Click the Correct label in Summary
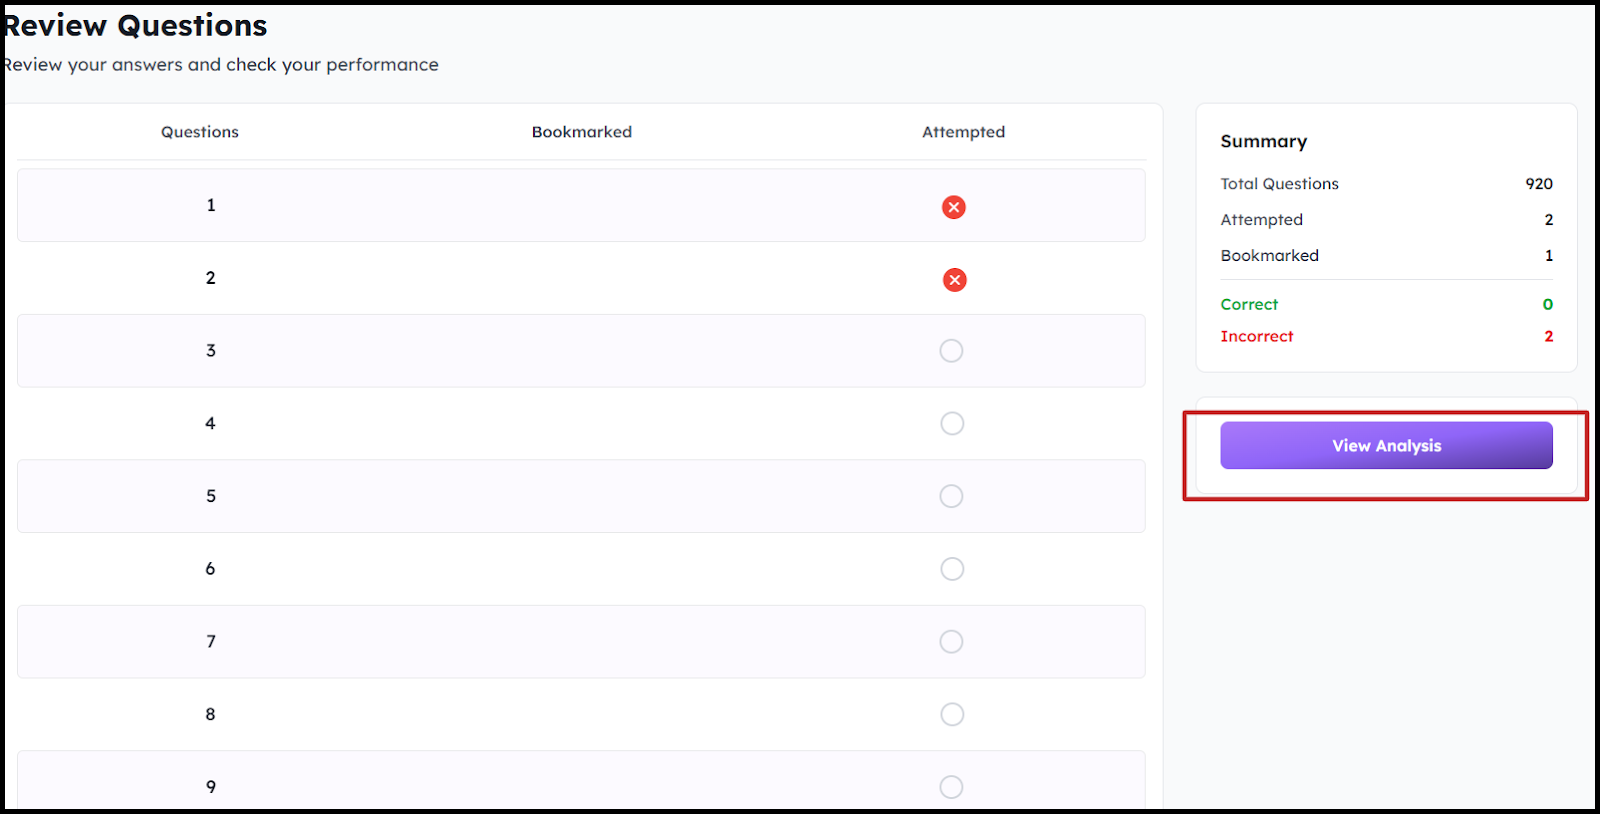The height and width of the screenshot is (814, 1600). click(1249, 305)
